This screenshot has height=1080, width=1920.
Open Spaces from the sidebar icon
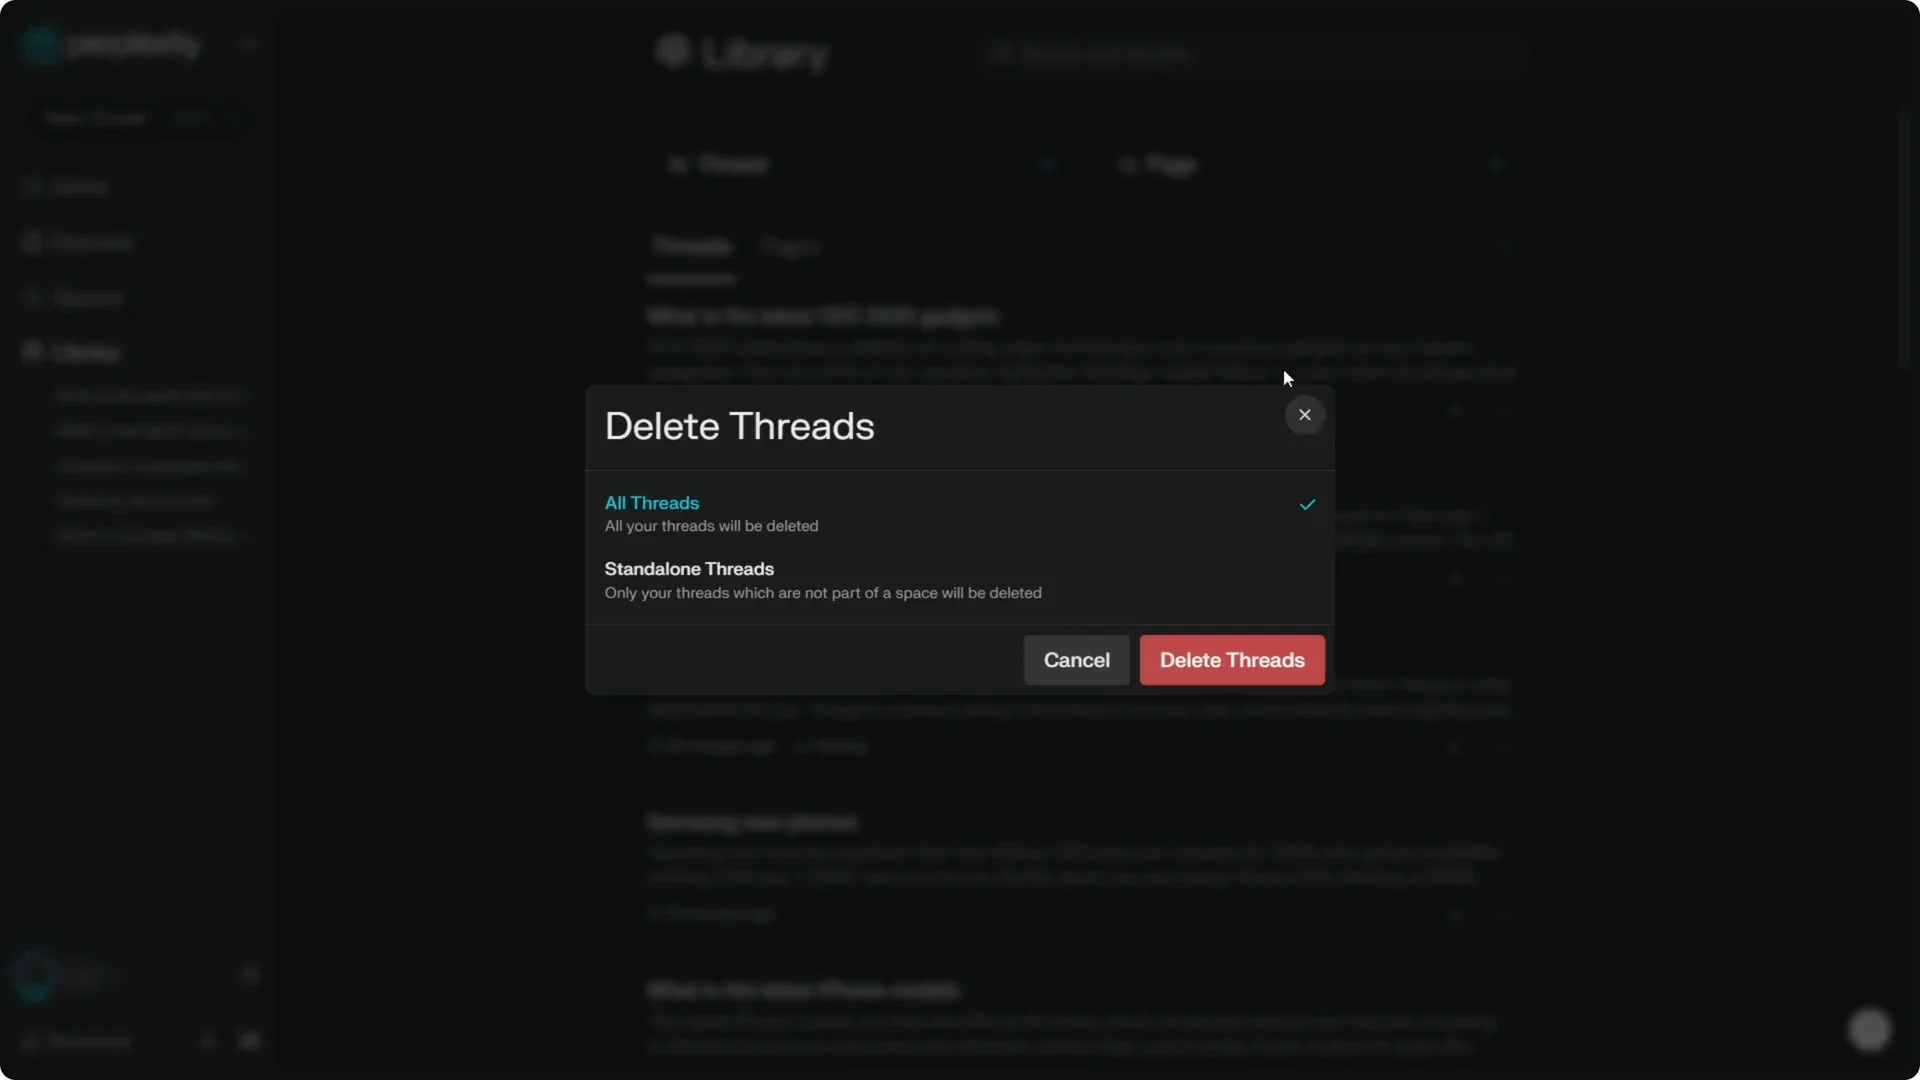pos(33,297)
